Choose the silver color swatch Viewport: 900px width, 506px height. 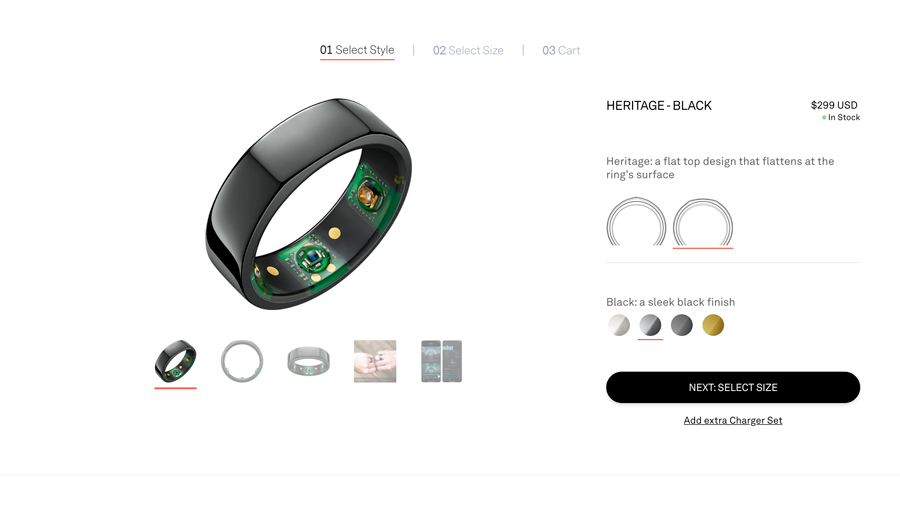[619, 325]
